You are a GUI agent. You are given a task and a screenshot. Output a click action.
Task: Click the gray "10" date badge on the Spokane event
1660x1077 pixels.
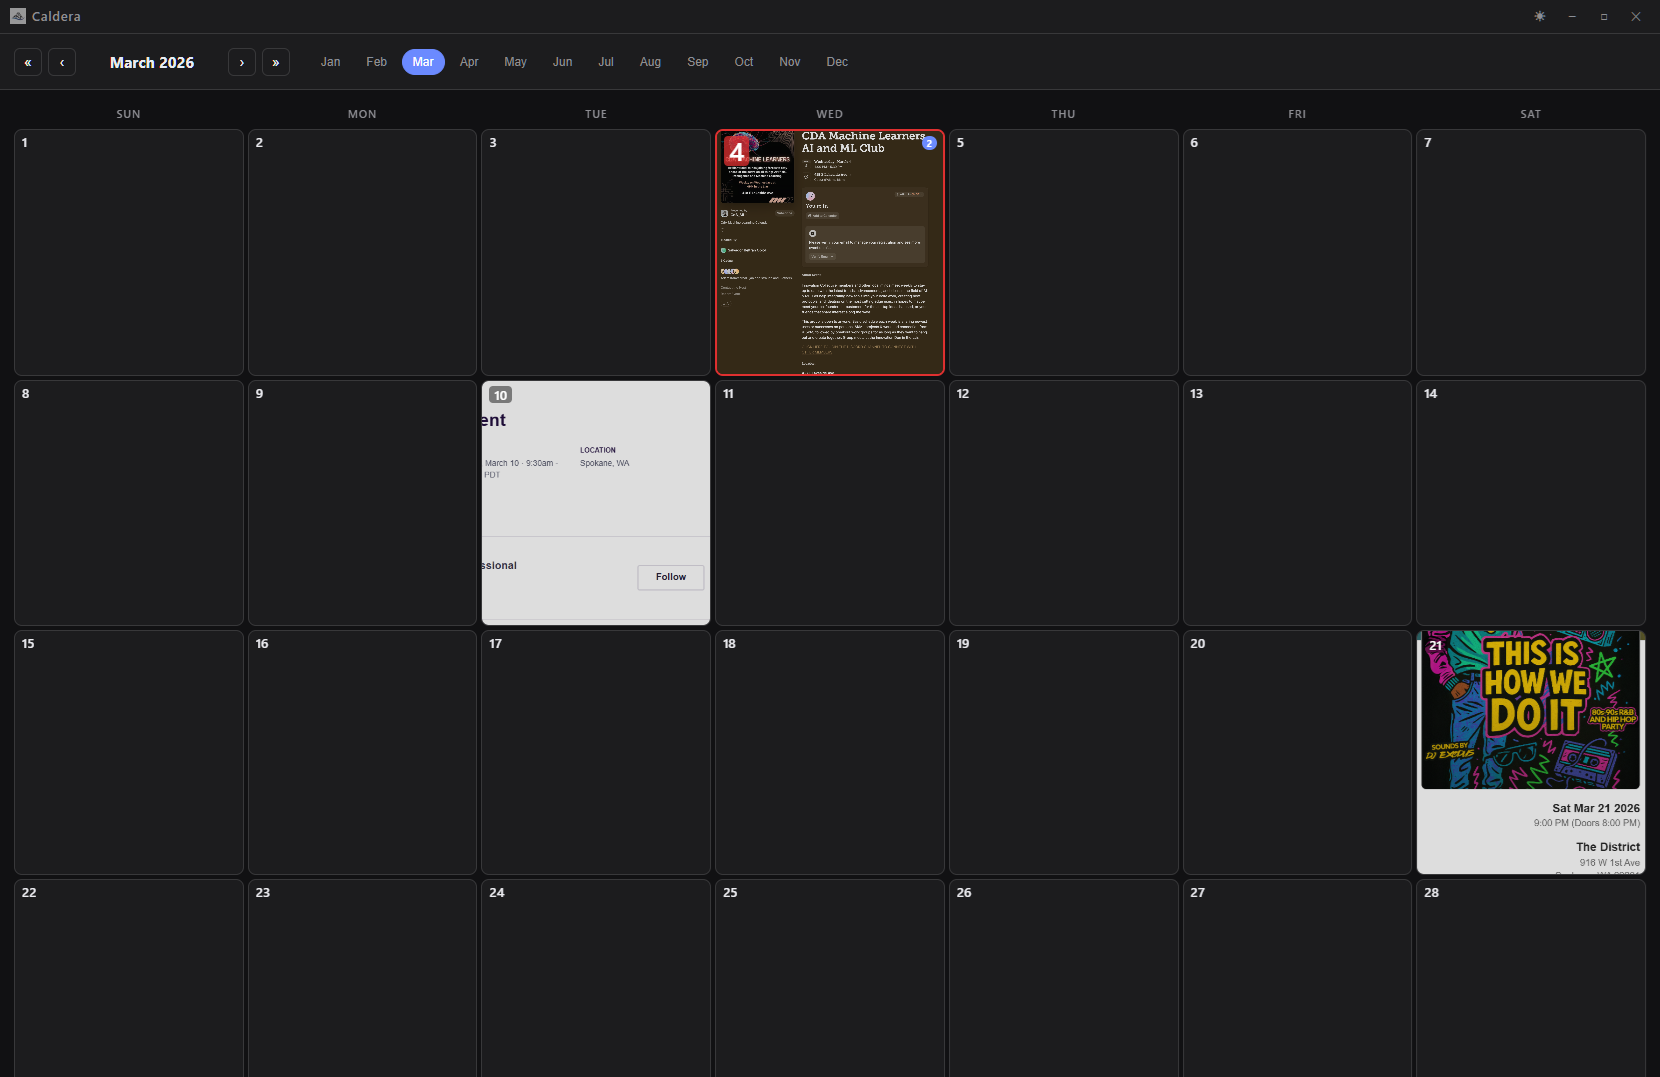[500, 395]
